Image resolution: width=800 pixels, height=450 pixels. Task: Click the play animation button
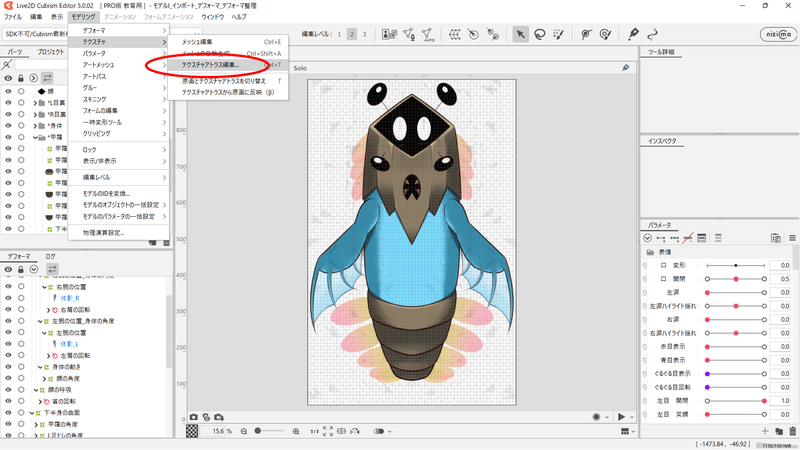(621, 417)
